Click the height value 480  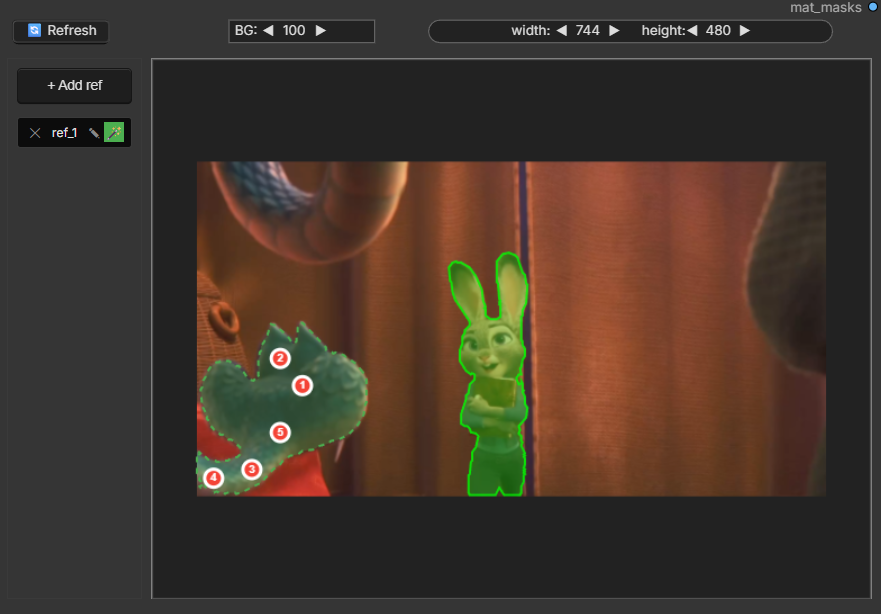tap(718, 30)
